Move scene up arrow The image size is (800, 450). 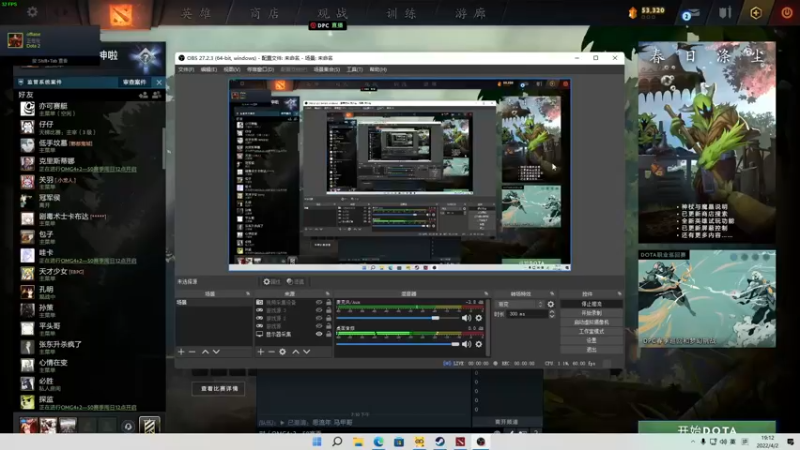pos(205,352)
